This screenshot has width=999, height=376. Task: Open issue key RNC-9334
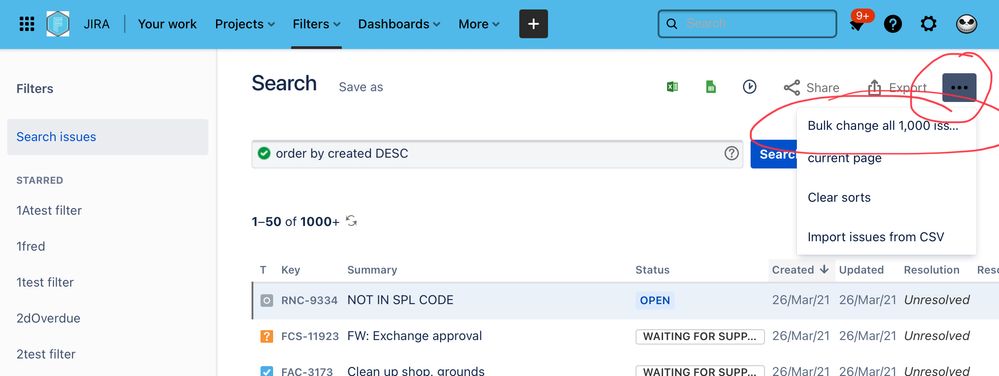[310, 300]
